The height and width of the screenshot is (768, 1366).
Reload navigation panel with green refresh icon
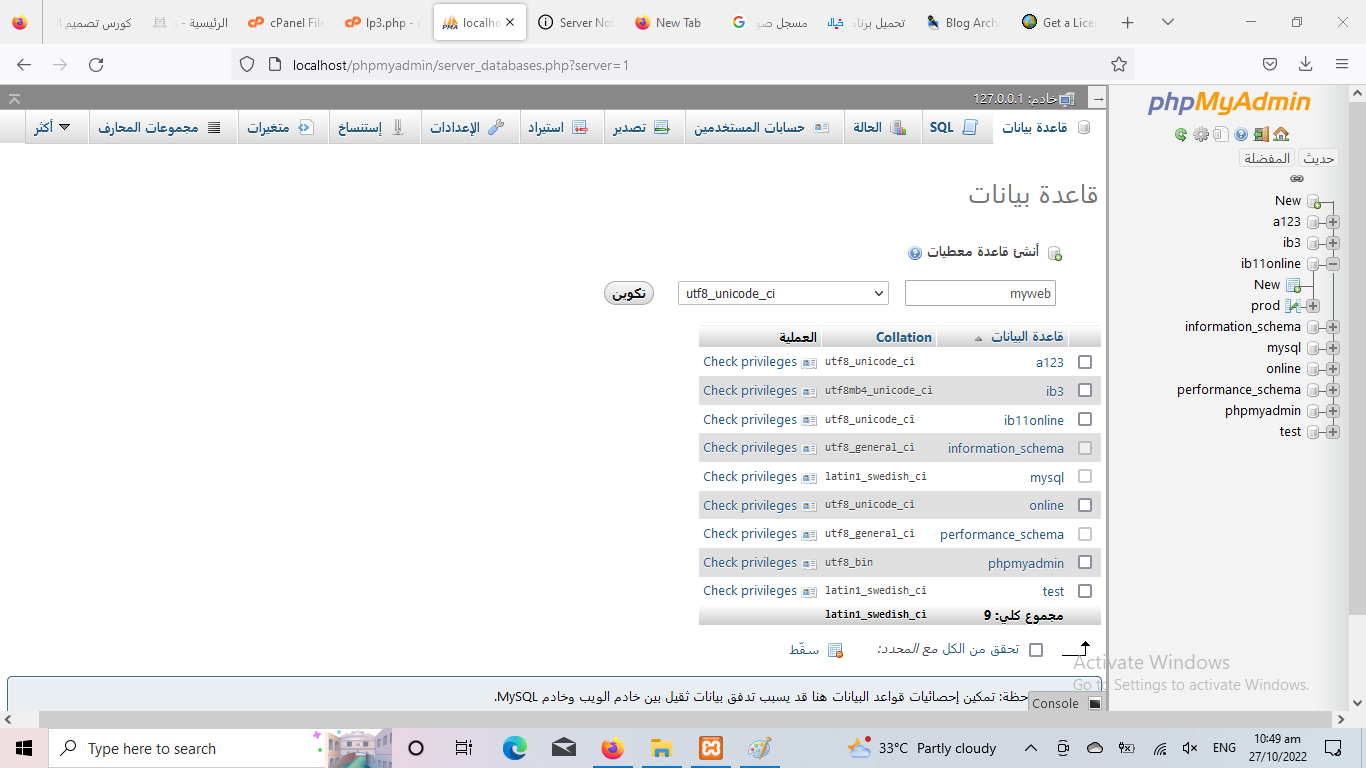pos(1181,134)
